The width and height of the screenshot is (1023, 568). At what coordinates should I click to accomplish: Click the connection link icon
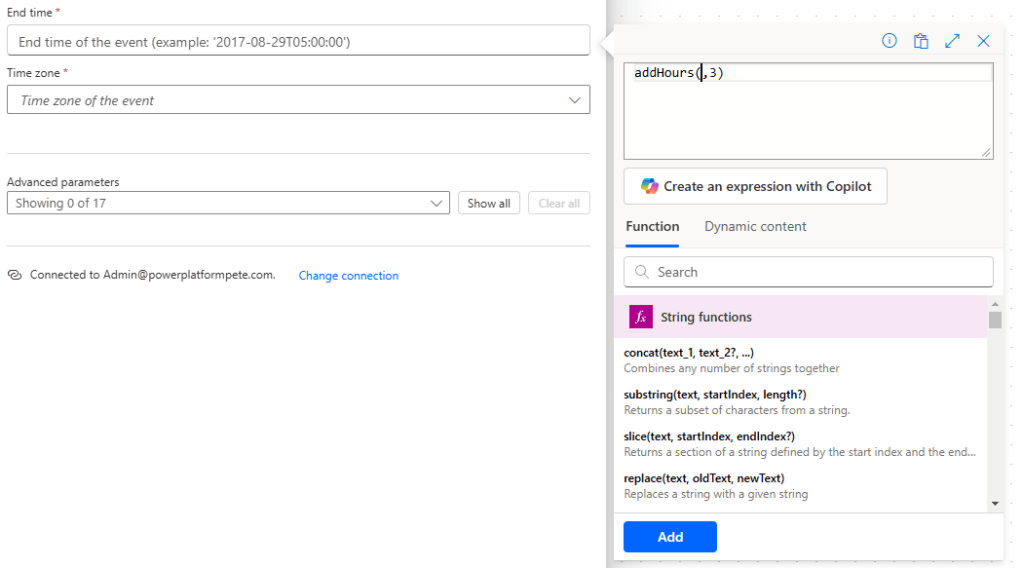15,275
